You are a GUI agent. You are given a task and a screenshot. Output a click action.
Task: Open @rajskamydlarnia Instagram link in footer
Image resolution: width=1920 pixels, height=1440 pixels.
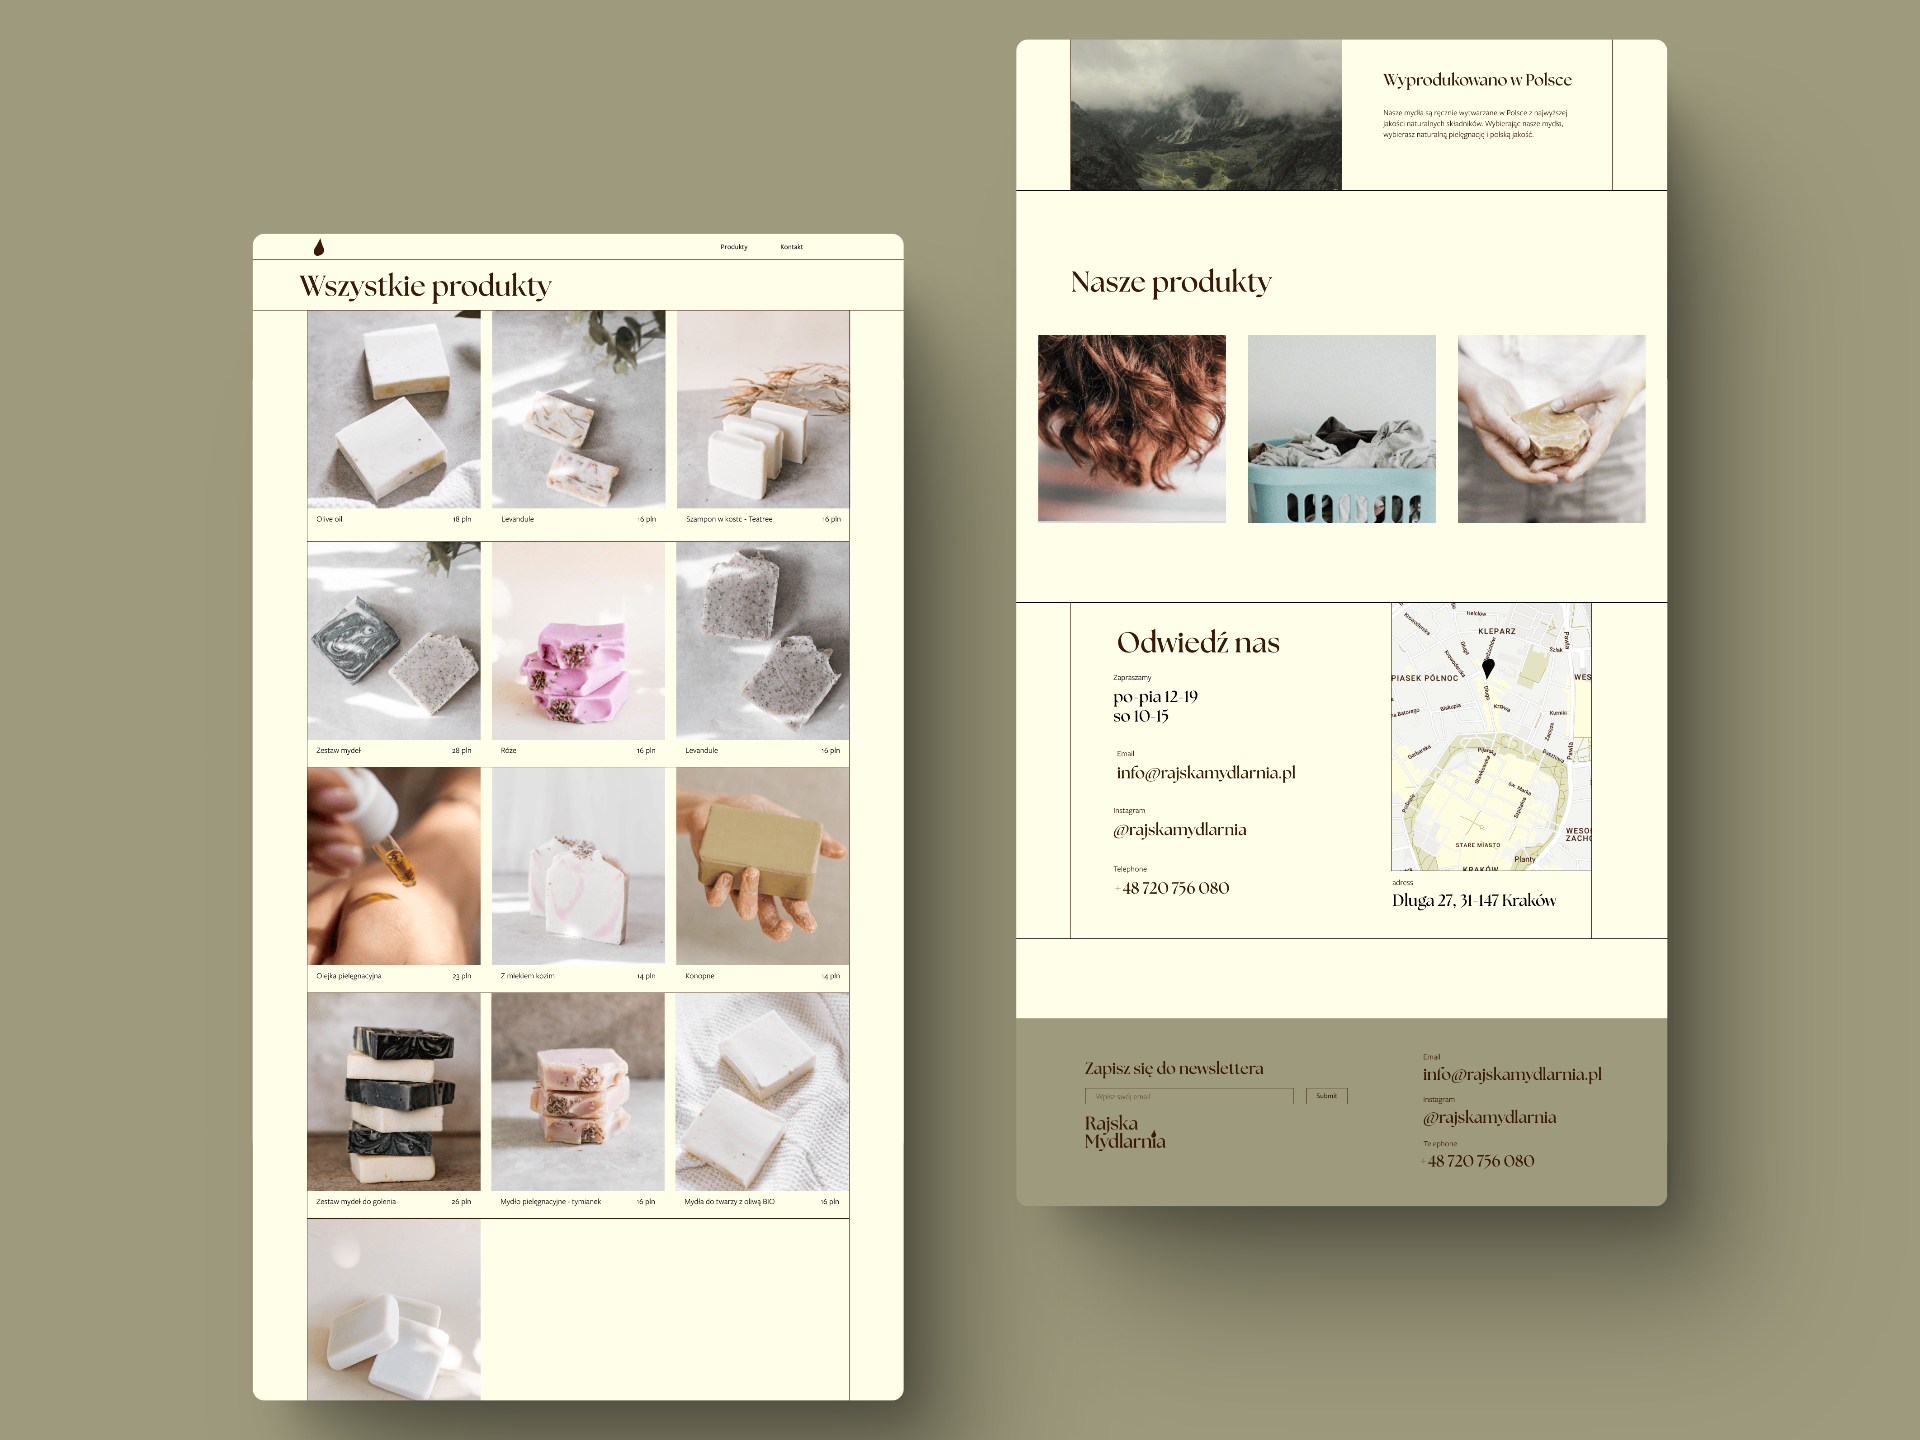(1489, 1117)
